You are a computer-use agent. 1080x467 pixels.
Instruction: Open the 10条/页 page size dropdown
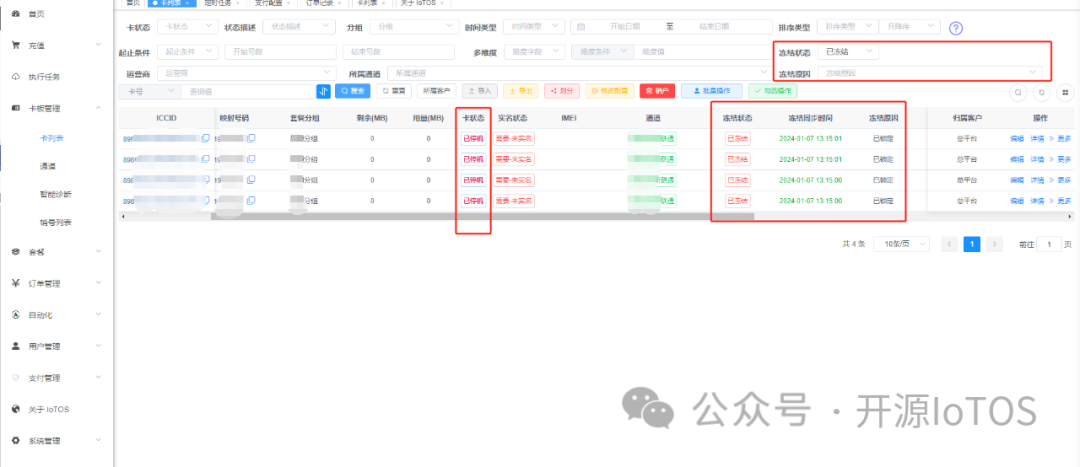click(x=901, y=244)
